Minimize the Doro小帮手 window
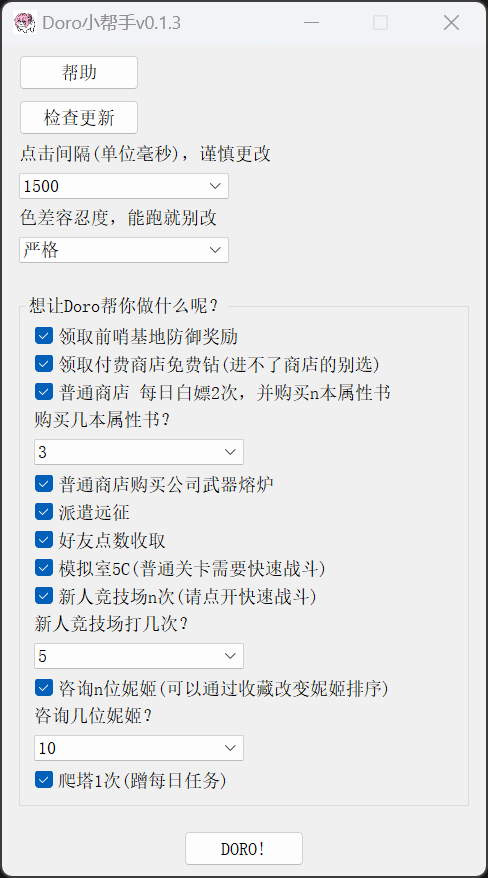Viewport: 488px width, 878px height. click(311, 22)
